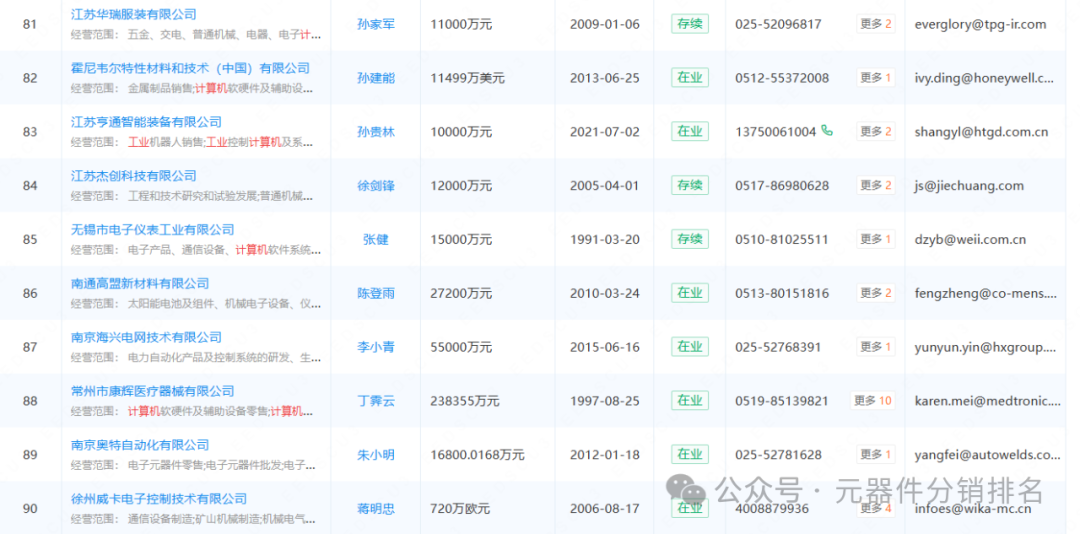1080x534 pixels.
Task: Select registered capital 238355万元
Action: (464, 400)
